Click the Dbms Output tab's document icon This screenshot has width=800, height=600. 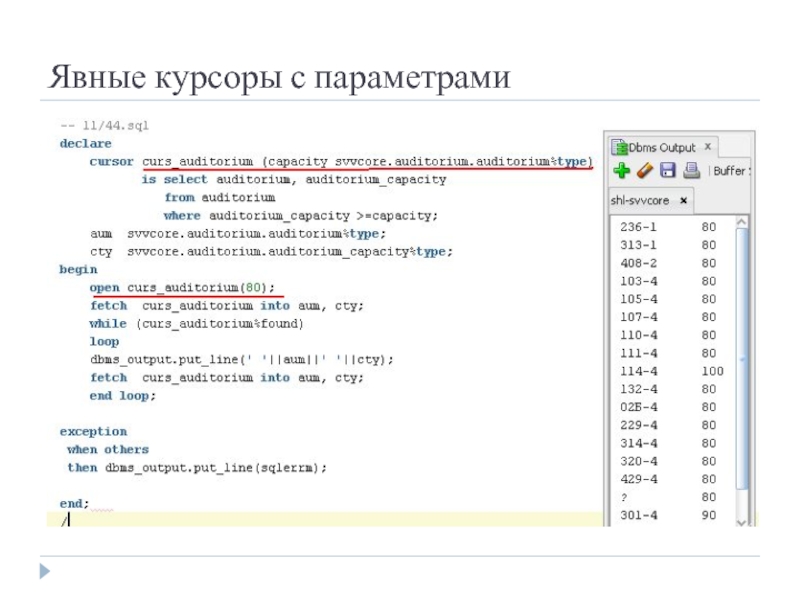pos(618,147)
